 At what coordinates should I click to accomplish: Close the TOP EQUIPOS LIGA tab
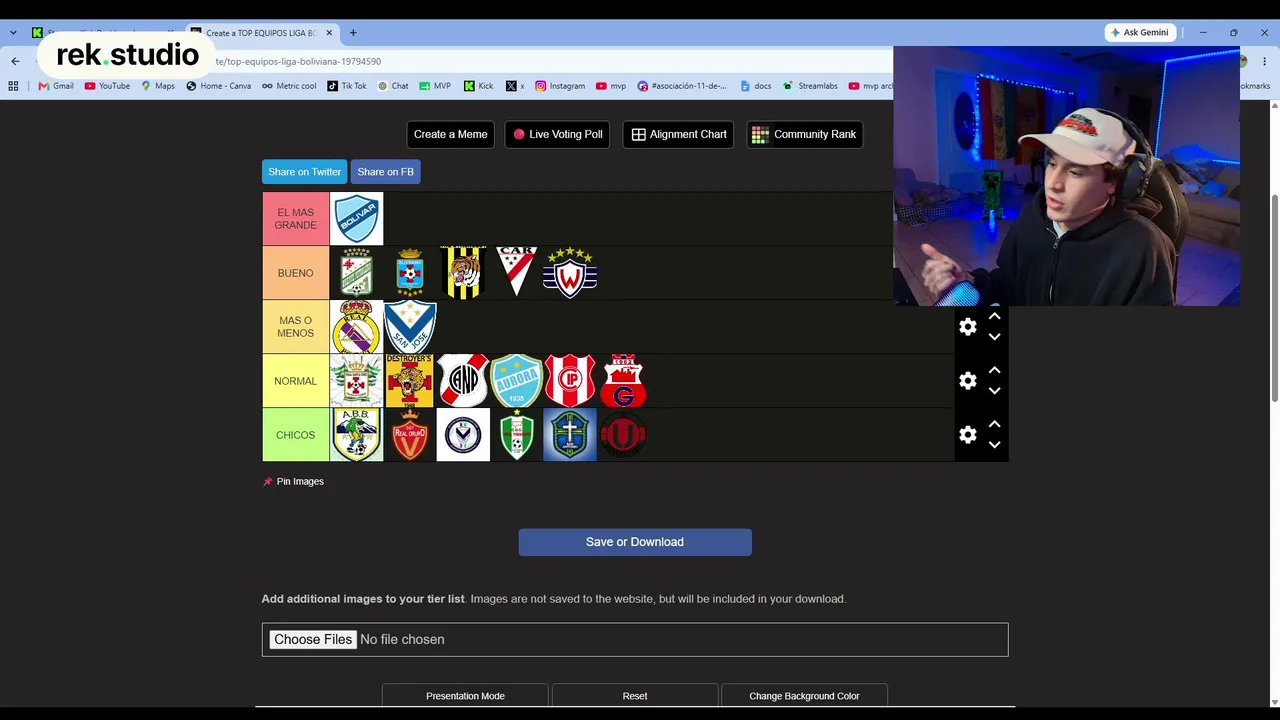[329, 33]
